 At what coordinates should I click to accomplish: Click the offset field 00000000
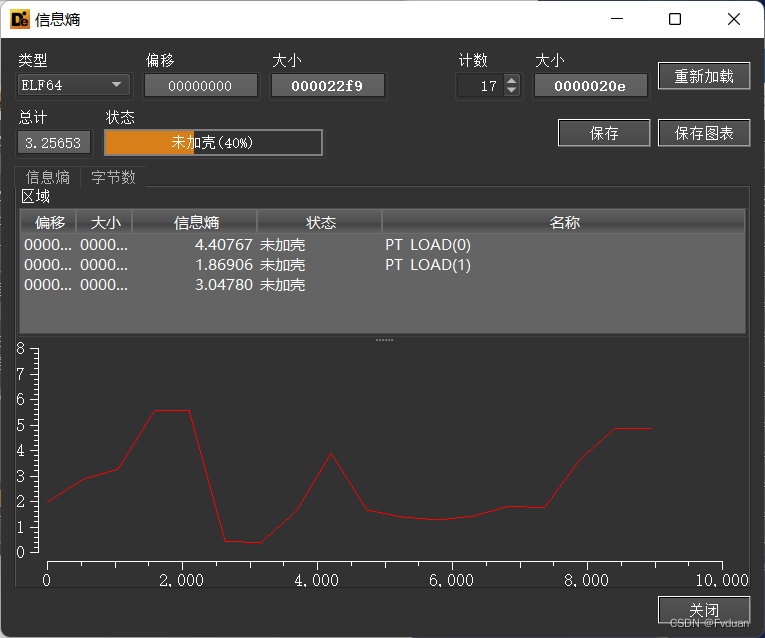click(201, 86)
